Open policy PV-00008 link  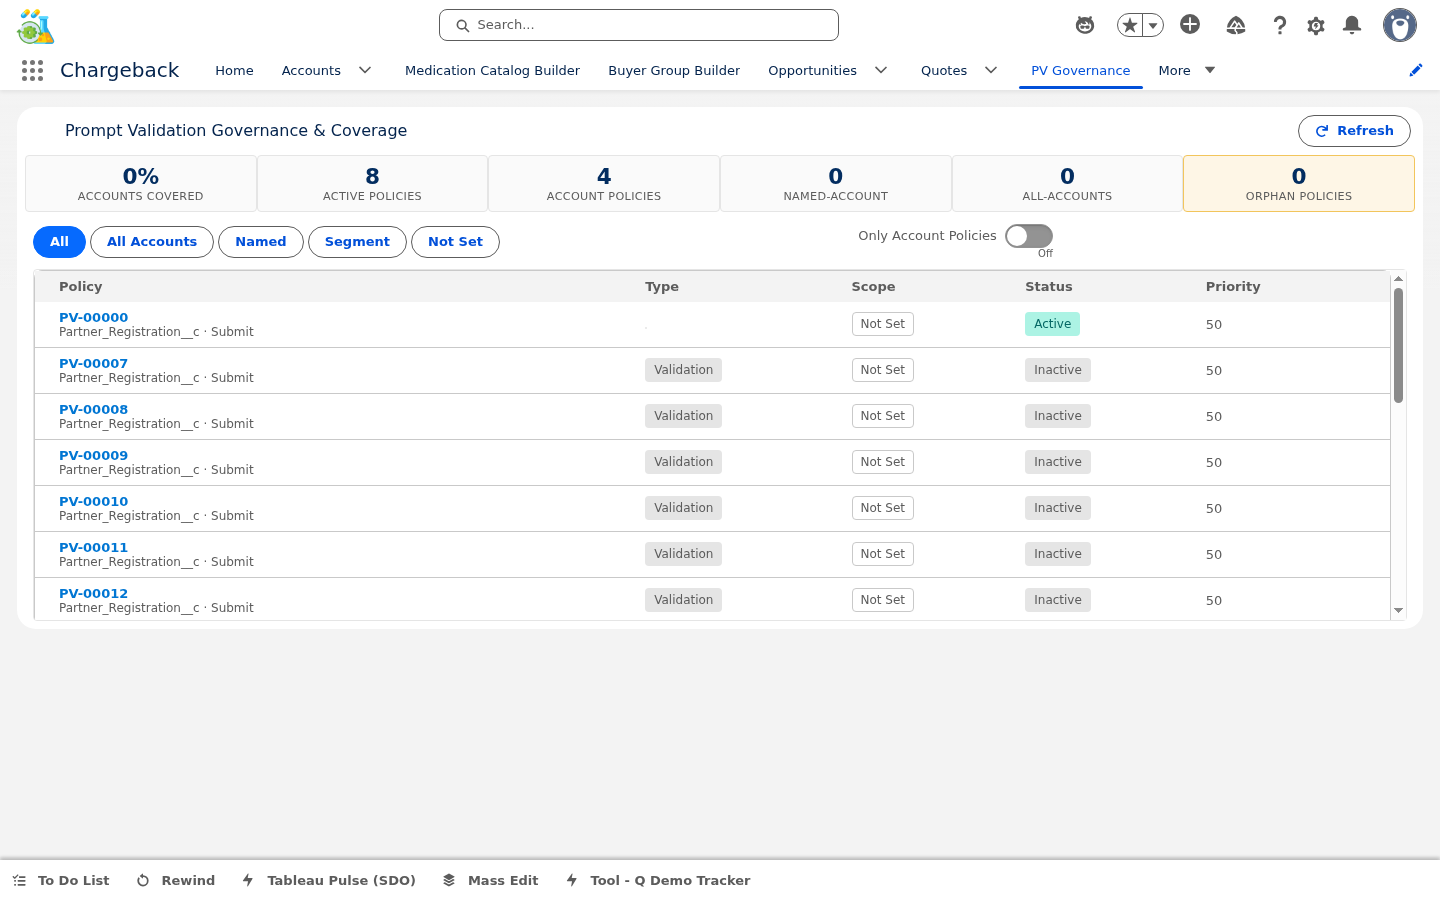pos(93,410)
